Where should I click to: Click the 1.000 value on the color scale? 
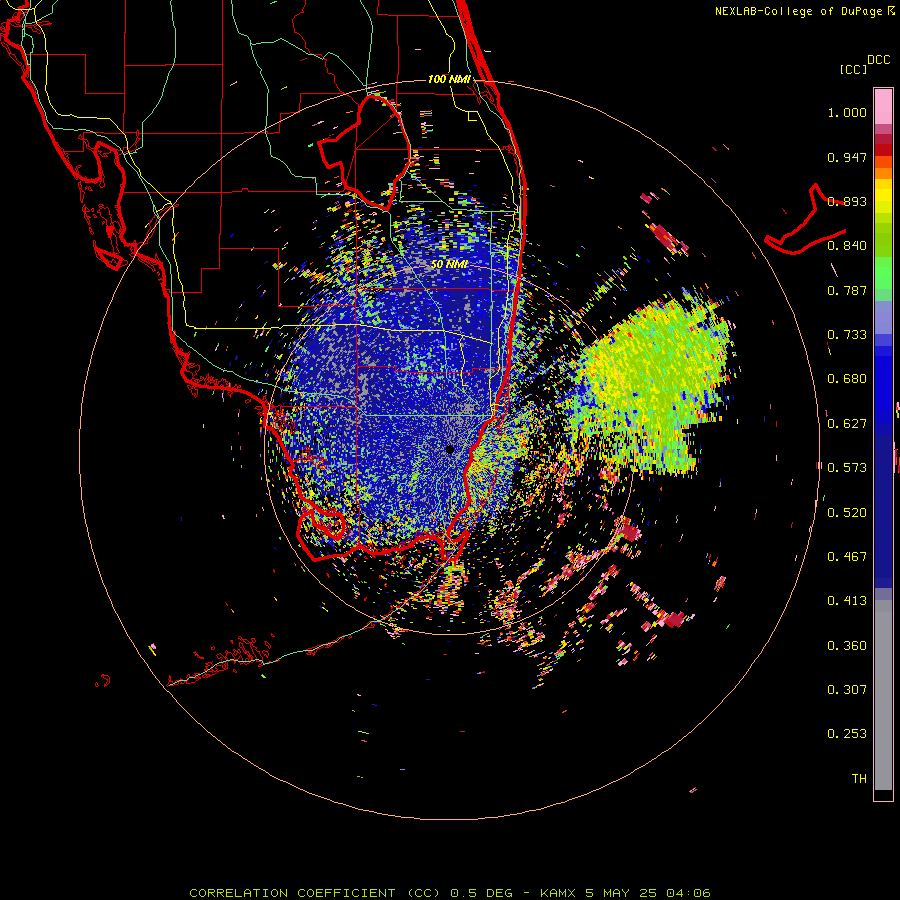[x=847, y=112]
